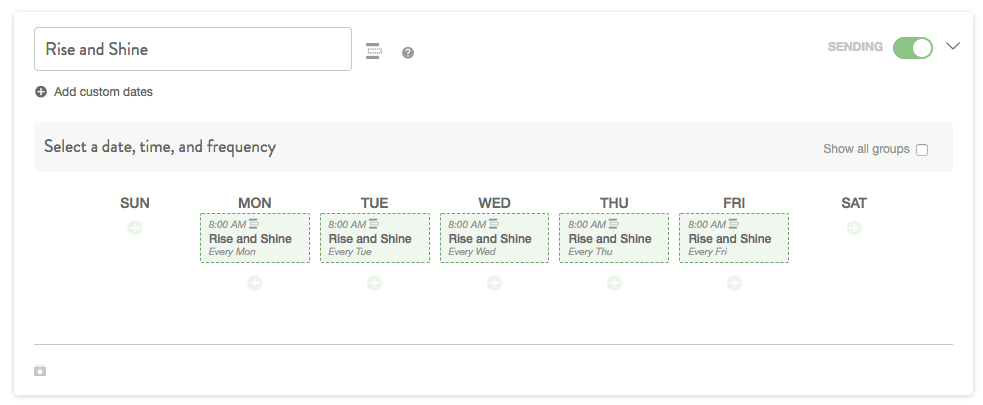Add another slot below Thursday
The width and height of the screenshot is (983, 405).
click(614, 283)
